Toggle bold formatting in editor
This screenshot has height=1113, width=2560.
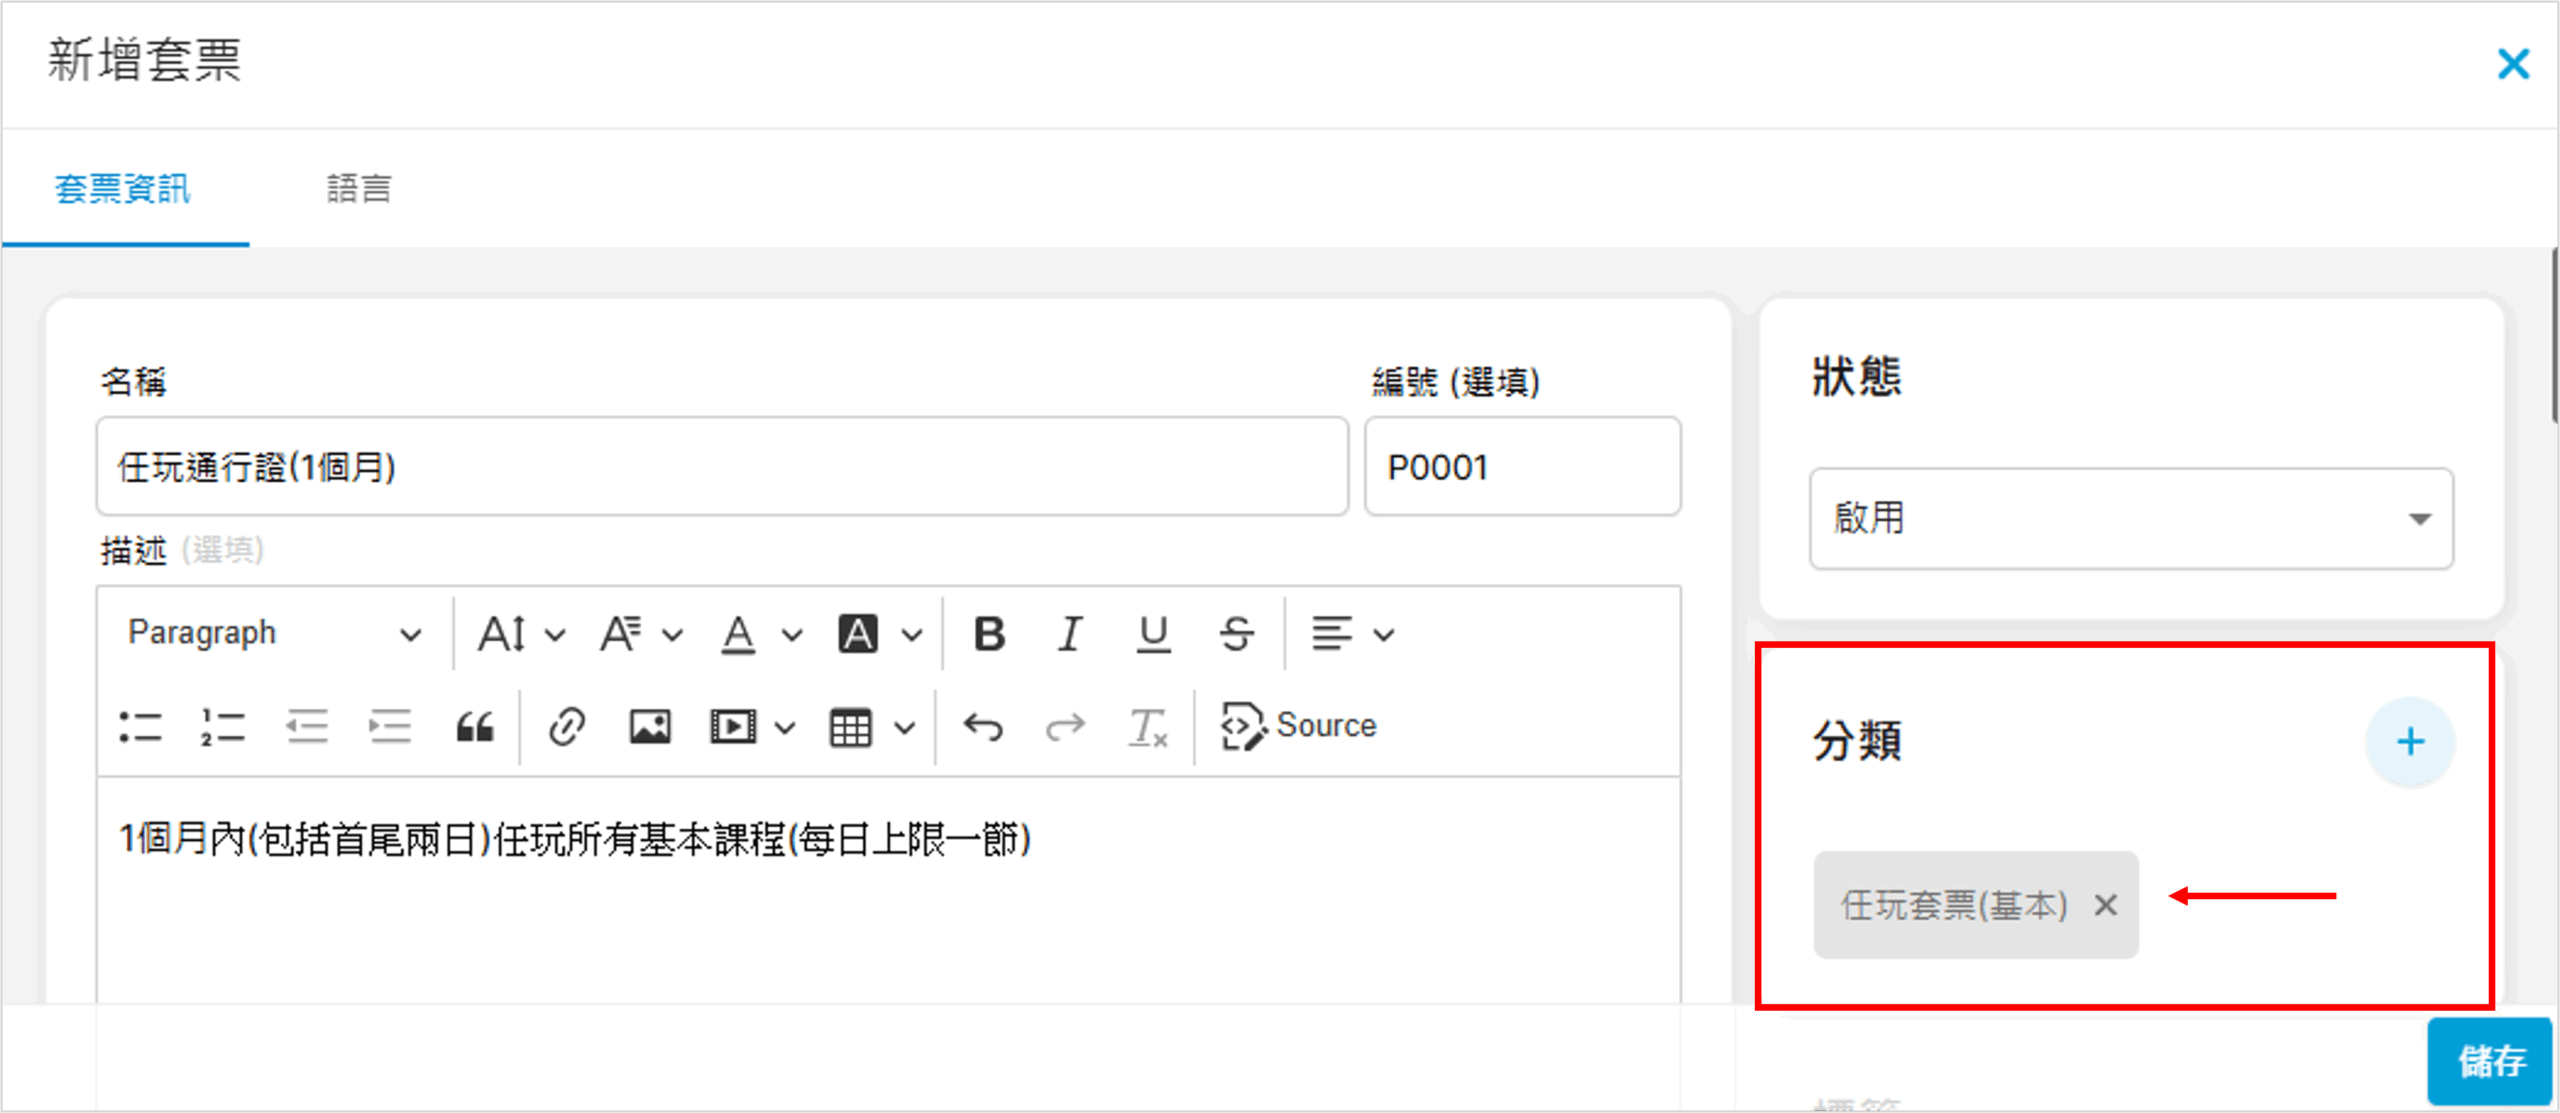tap(989, 633)
